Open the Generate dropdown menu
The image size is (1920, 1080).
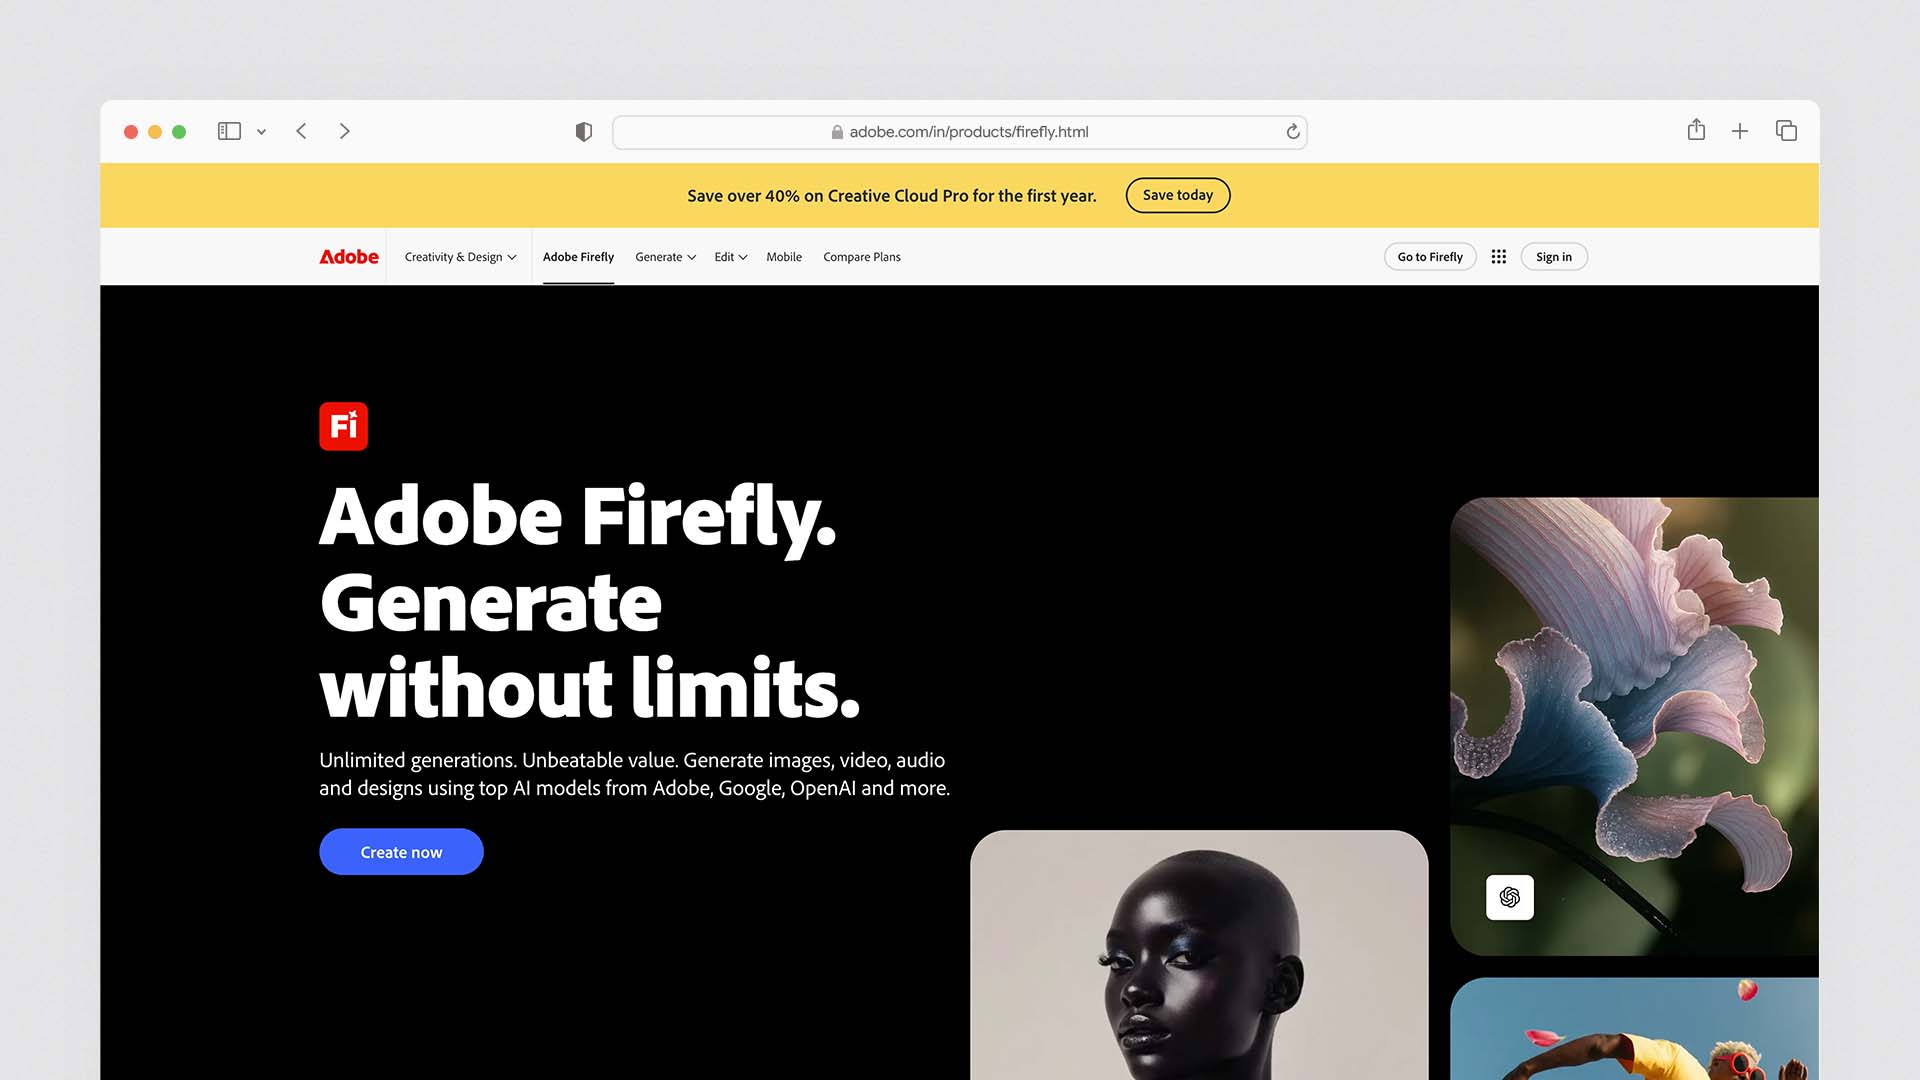pos(664,256)
